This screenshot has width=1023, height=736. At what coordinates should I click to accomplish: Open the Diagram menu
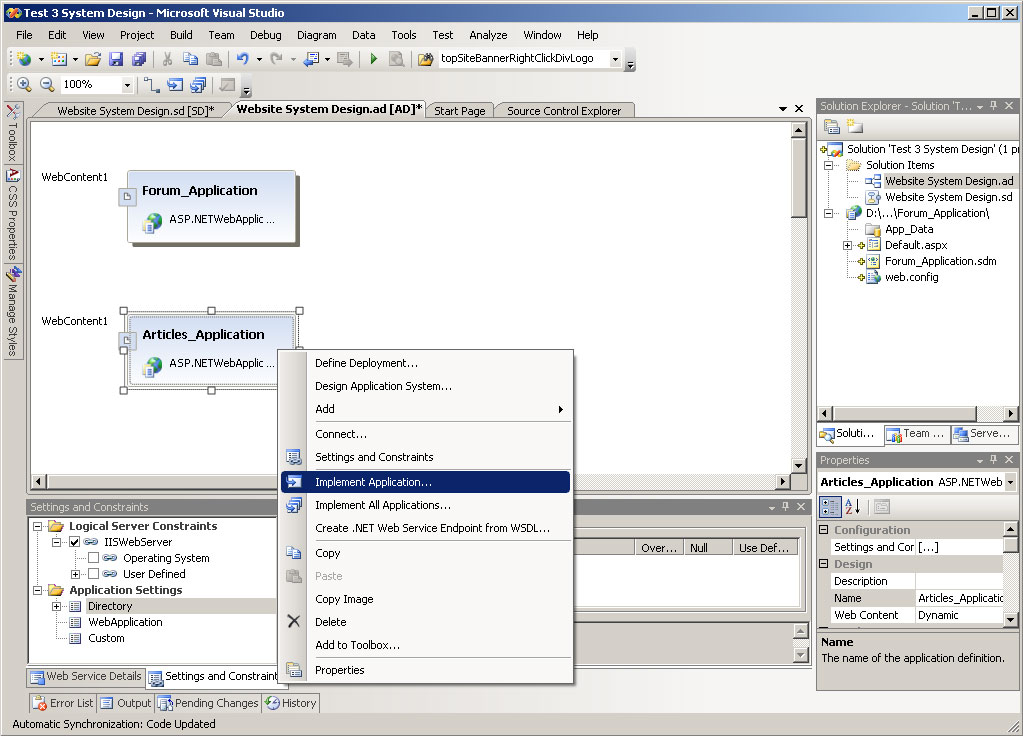tap(316, 35)
